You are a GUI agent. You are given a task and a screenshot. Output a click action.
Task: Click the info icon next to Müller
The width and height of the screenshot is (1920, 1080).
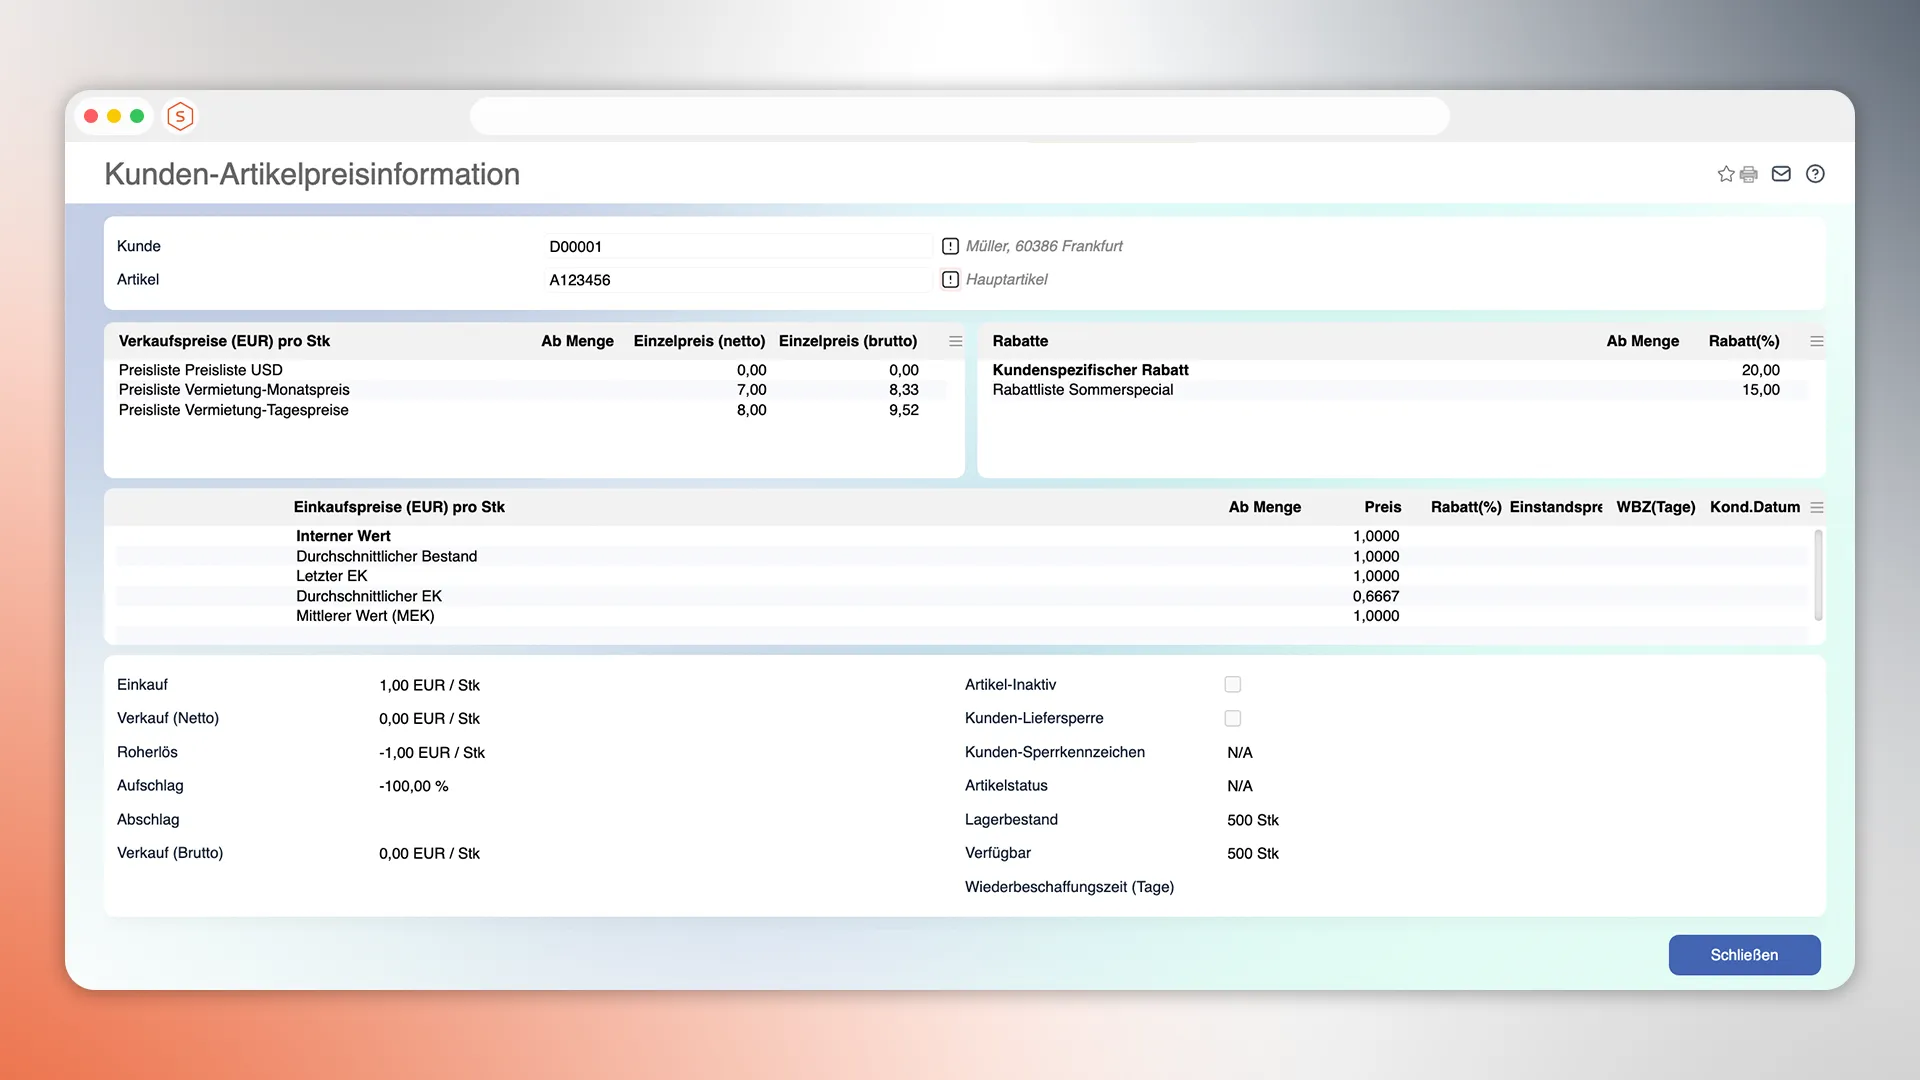950,246
